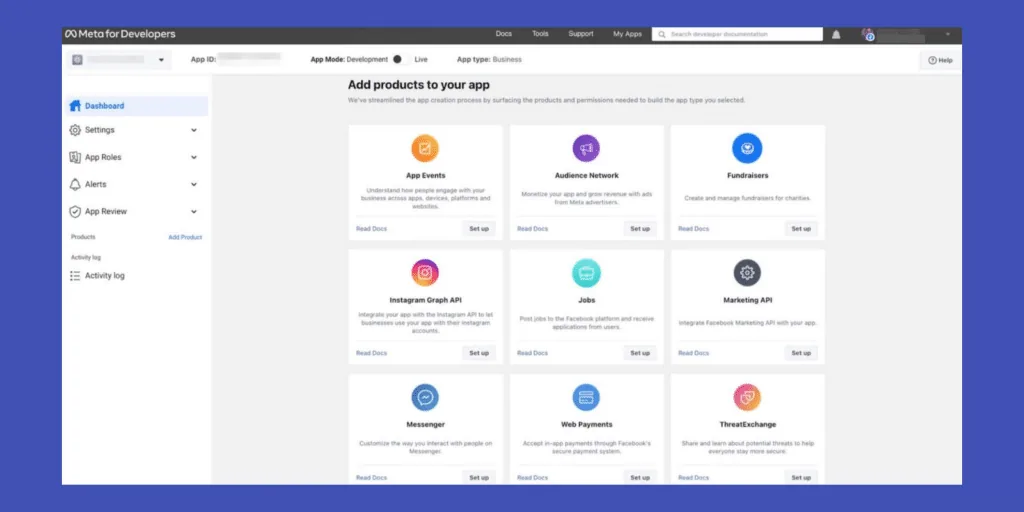Click the profile avatar in the top bar

tap(868, 34)
